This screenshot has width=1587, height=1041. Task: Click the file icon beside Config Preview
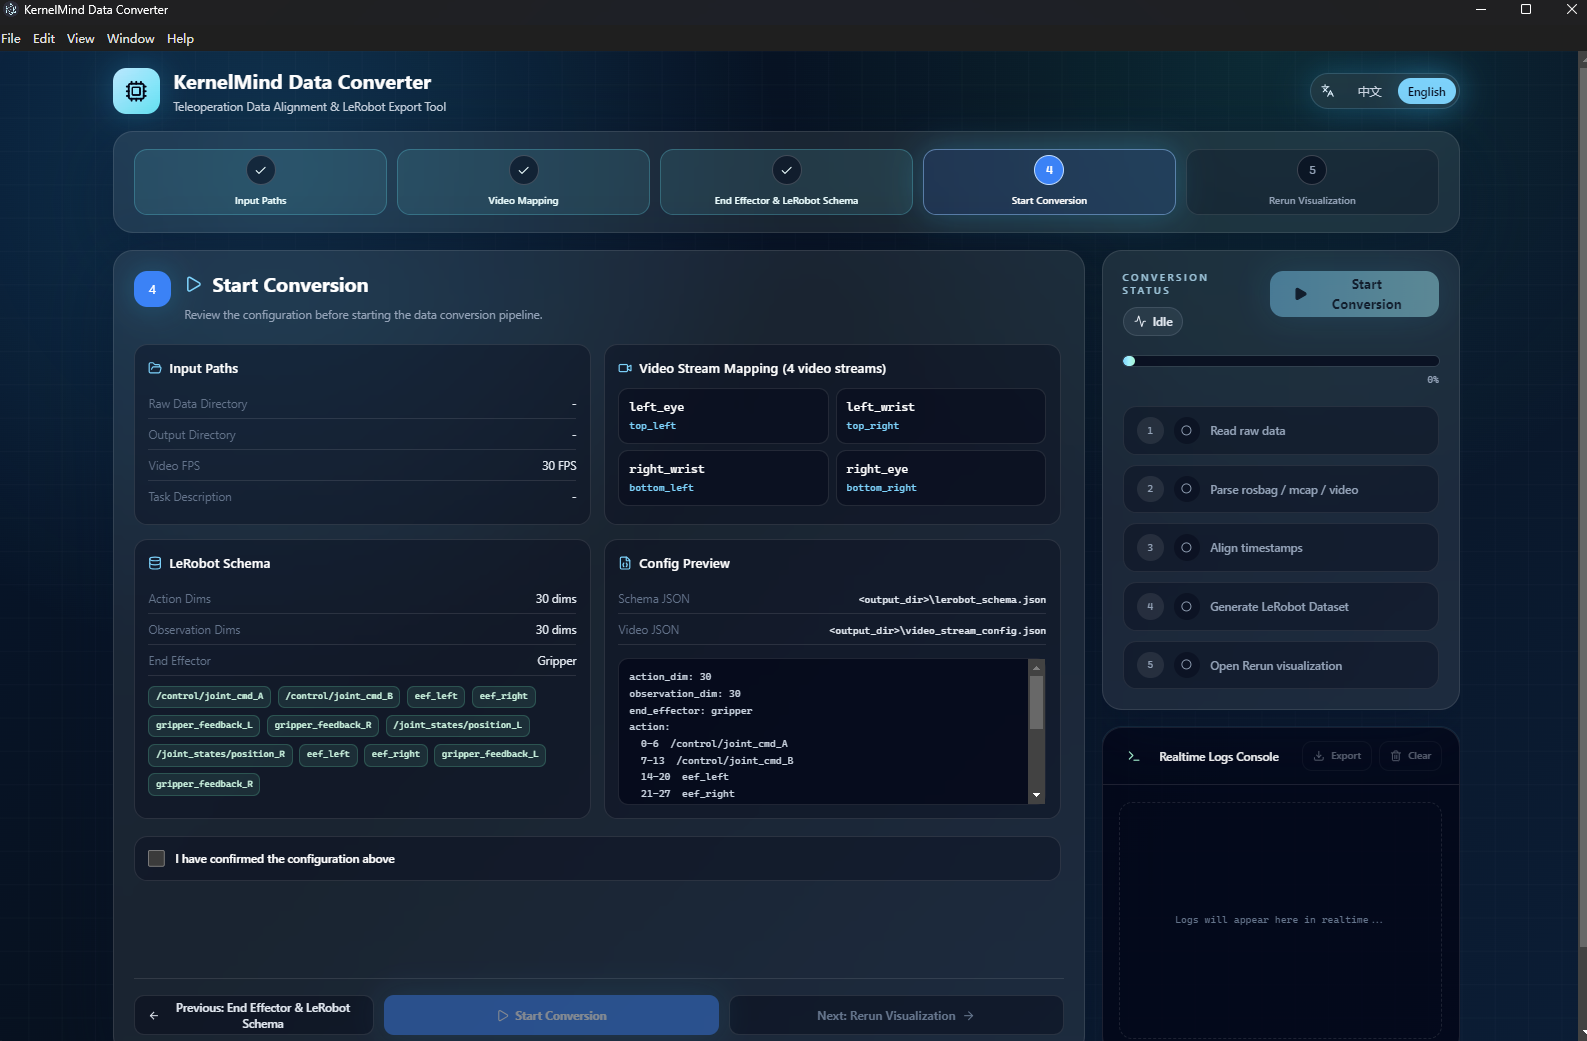[x=625, y=563]
